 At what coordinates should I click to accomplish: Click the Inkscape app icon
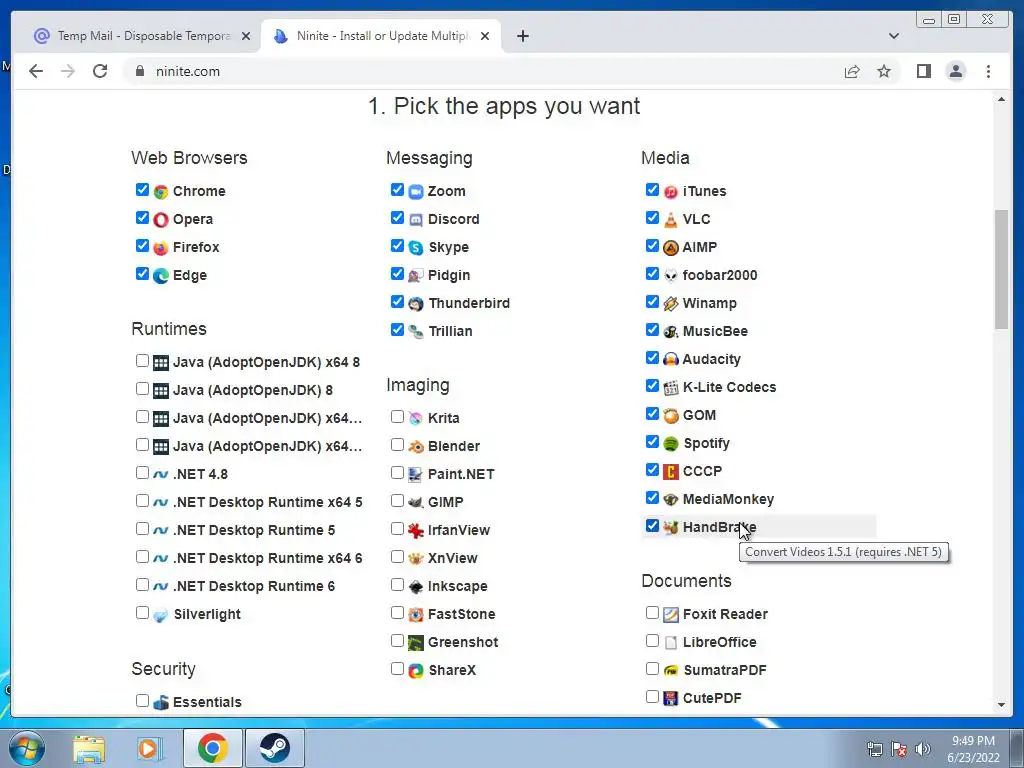416,586
